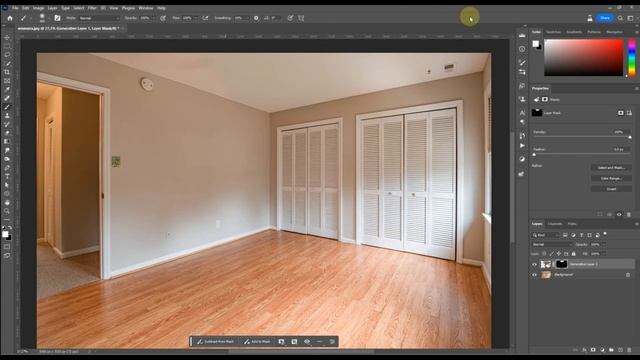Switch to the Channels tab
Screen dimensions: 640x360
point(555,224)
